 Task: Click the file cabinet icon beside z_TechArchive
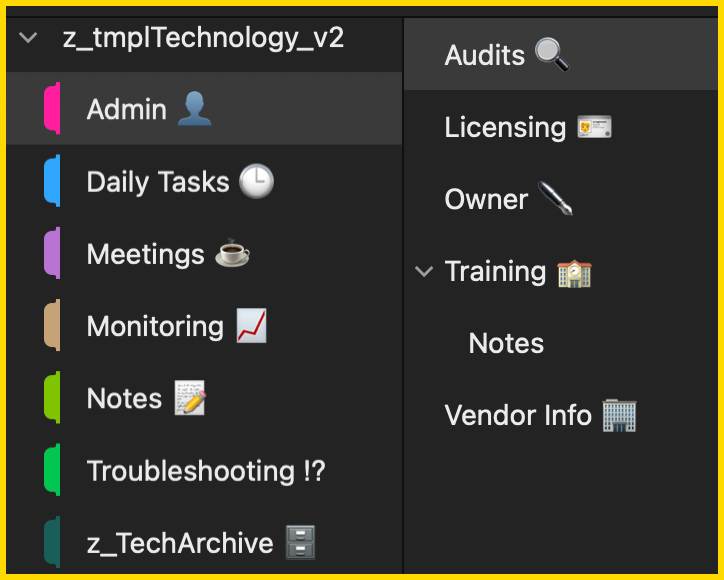point(300,542)
